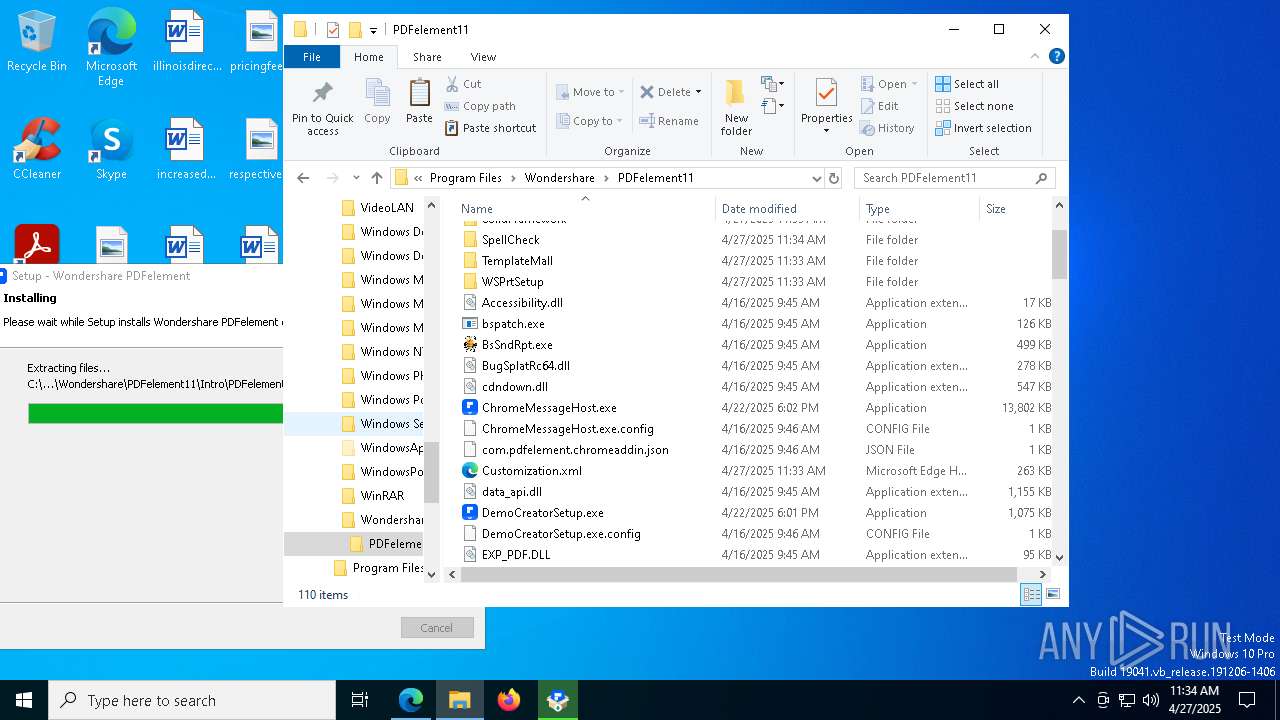
Task: Open Recycle Bin desktop icon
Action: tap(37, 42)
